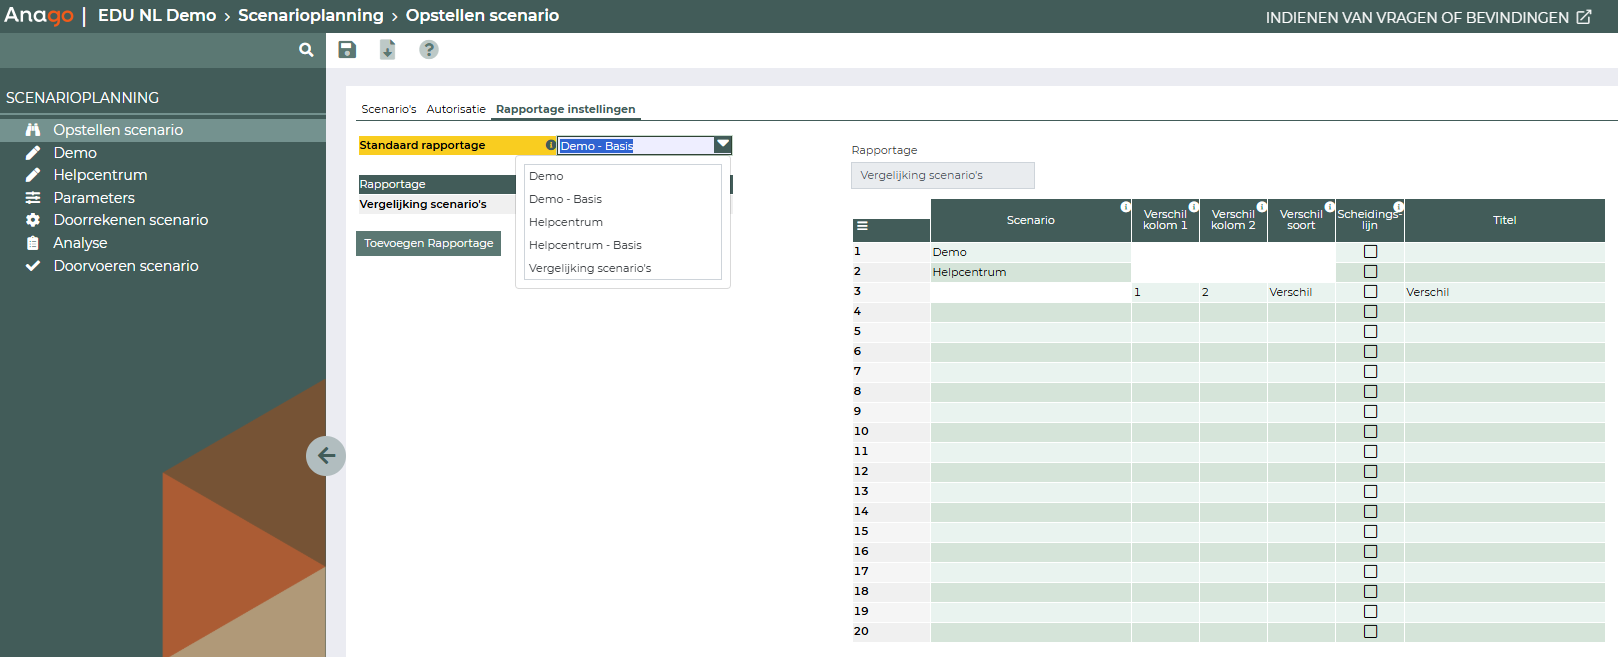
Task: Tick Scheidingslijn checkbox for Demo row
Action: (1370, 252)
